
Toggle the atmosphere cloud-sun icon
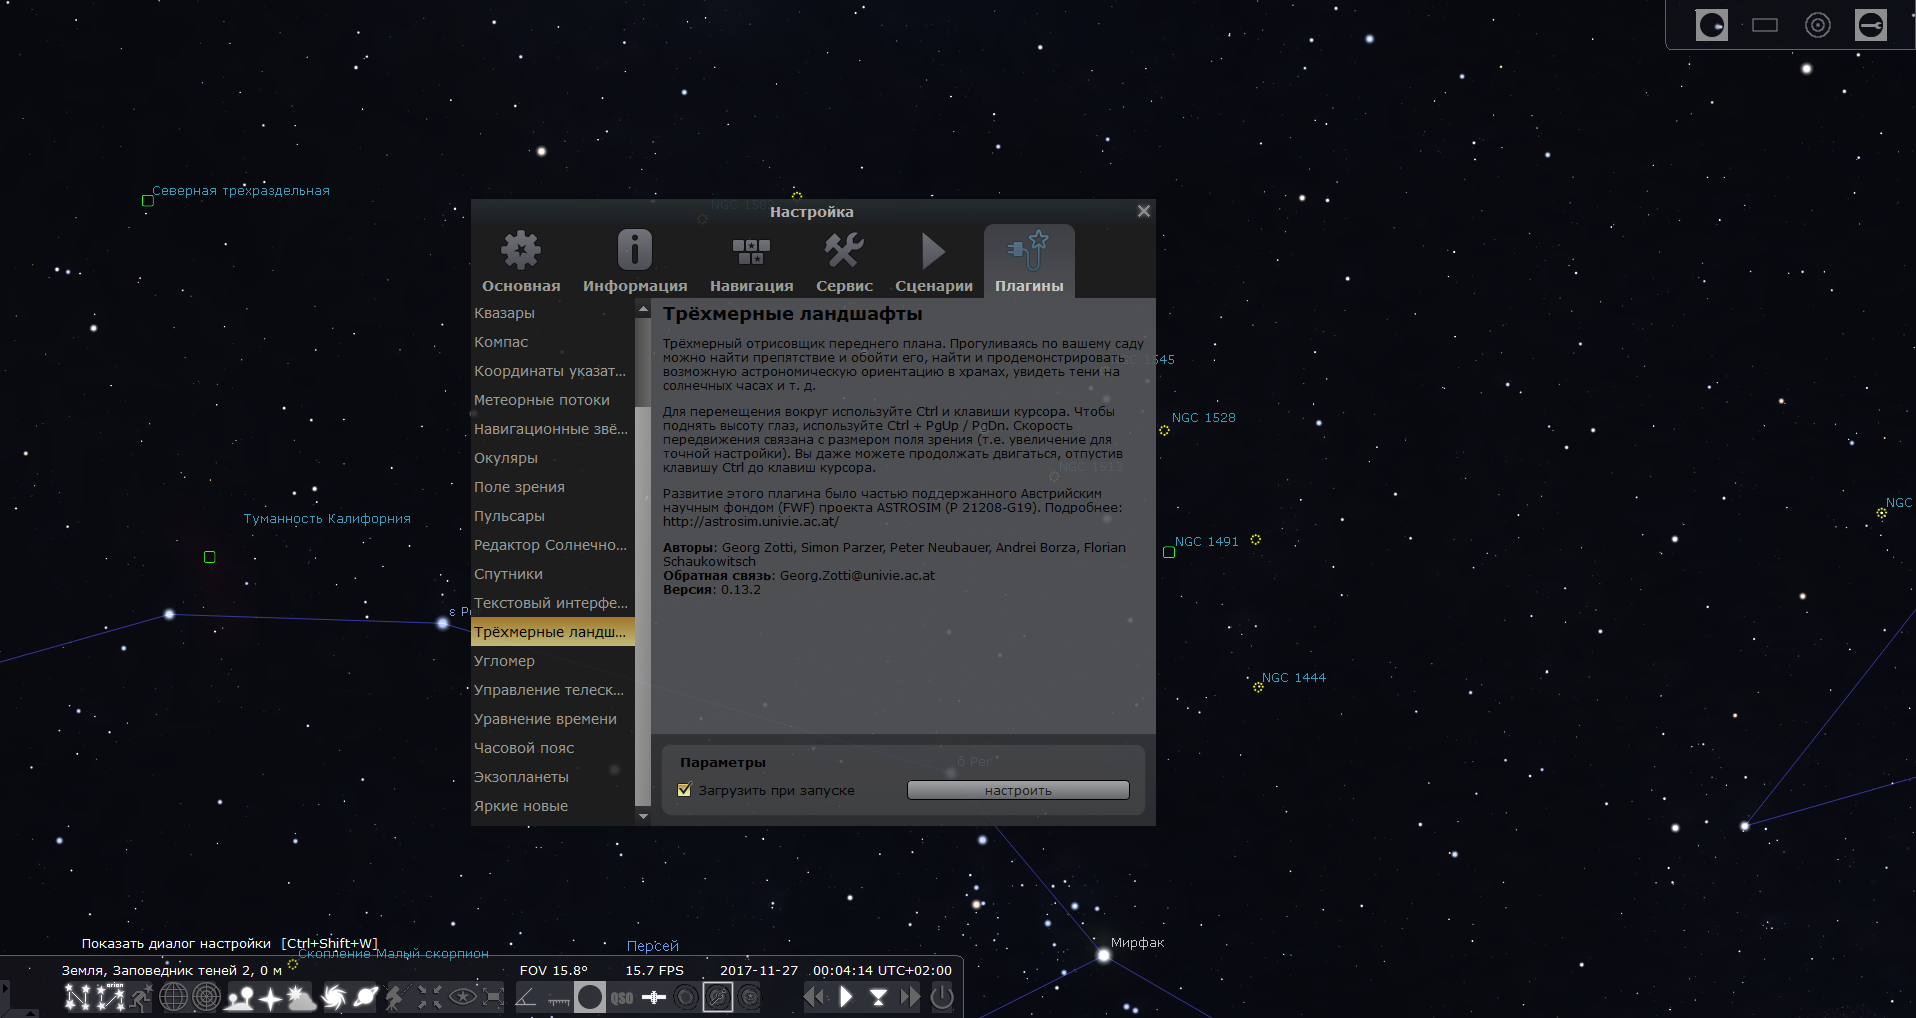coord(302,997)
